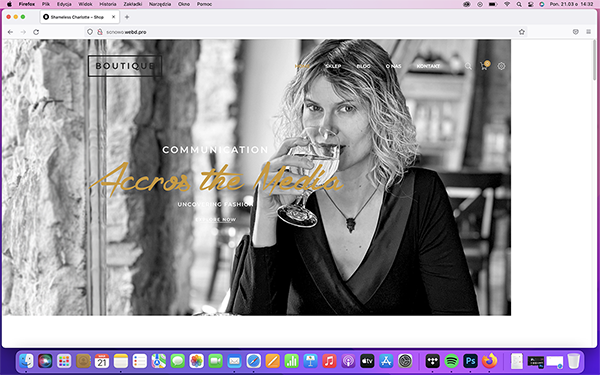Viewport: 600px width, 375px height.
Task: Open Photoshop from the Dock
Action: 470,361
